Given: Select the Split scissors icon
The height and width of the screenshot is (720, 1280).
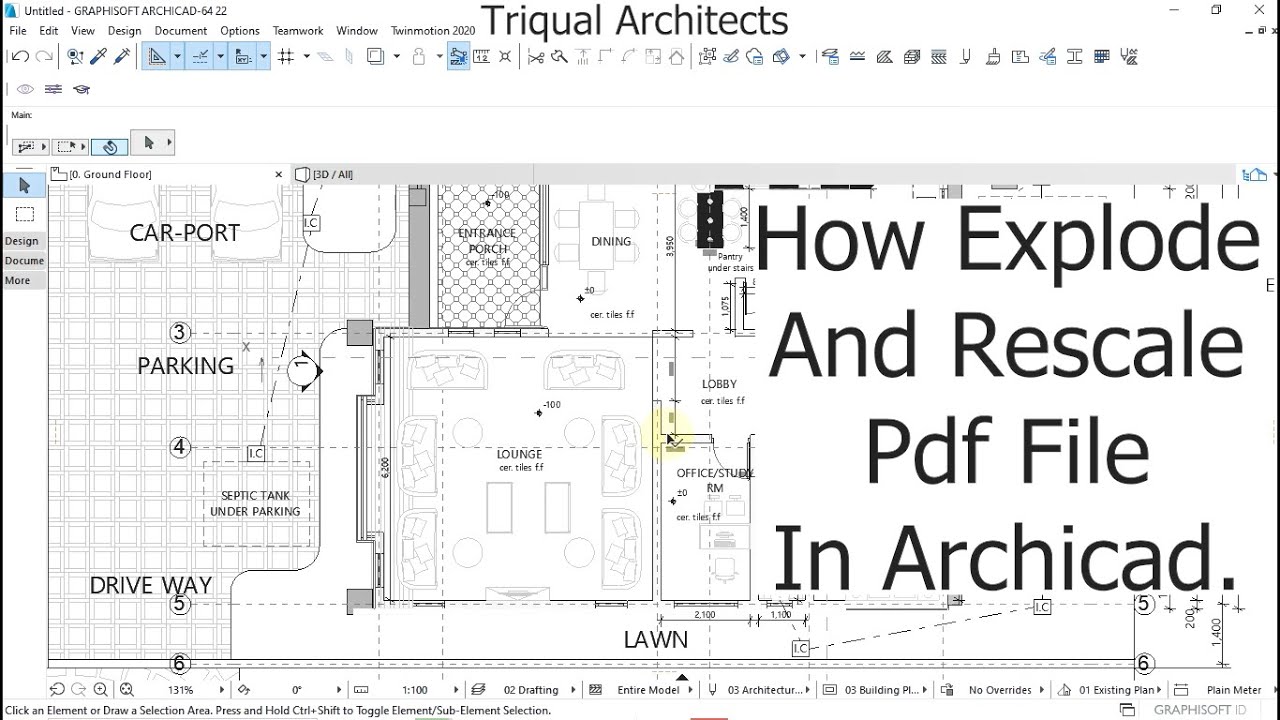Looking at the screenshot, I should click(535, 57).
